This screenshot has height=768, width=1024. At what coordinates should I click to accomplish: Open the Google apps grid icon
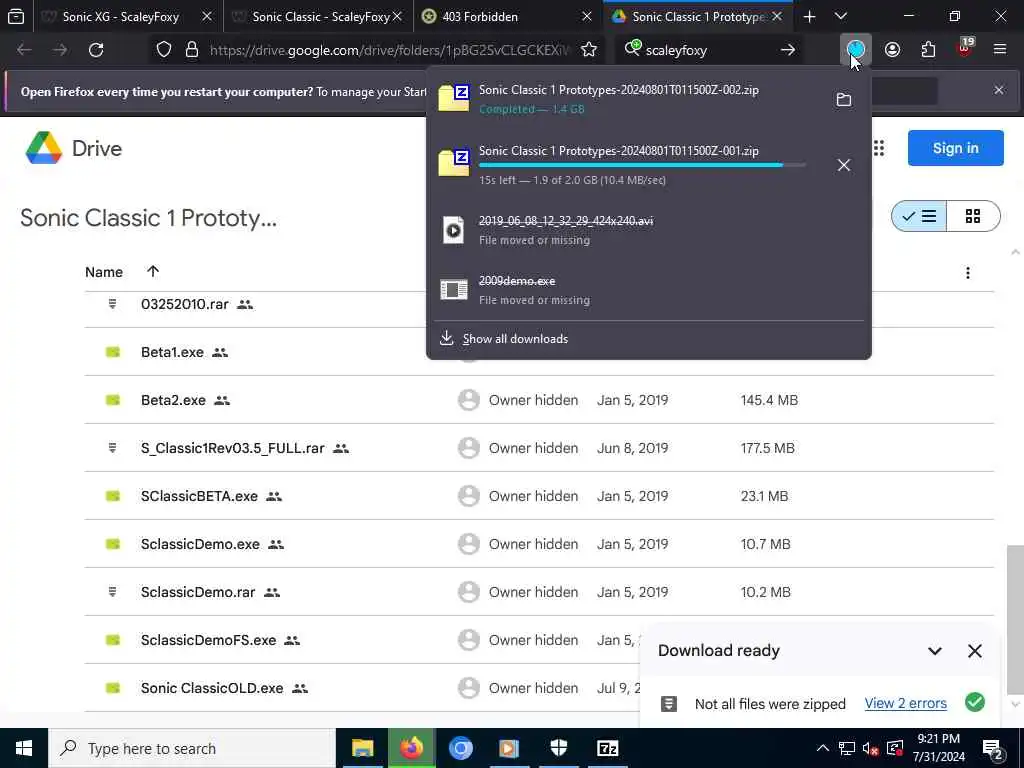tap(878, 148)
